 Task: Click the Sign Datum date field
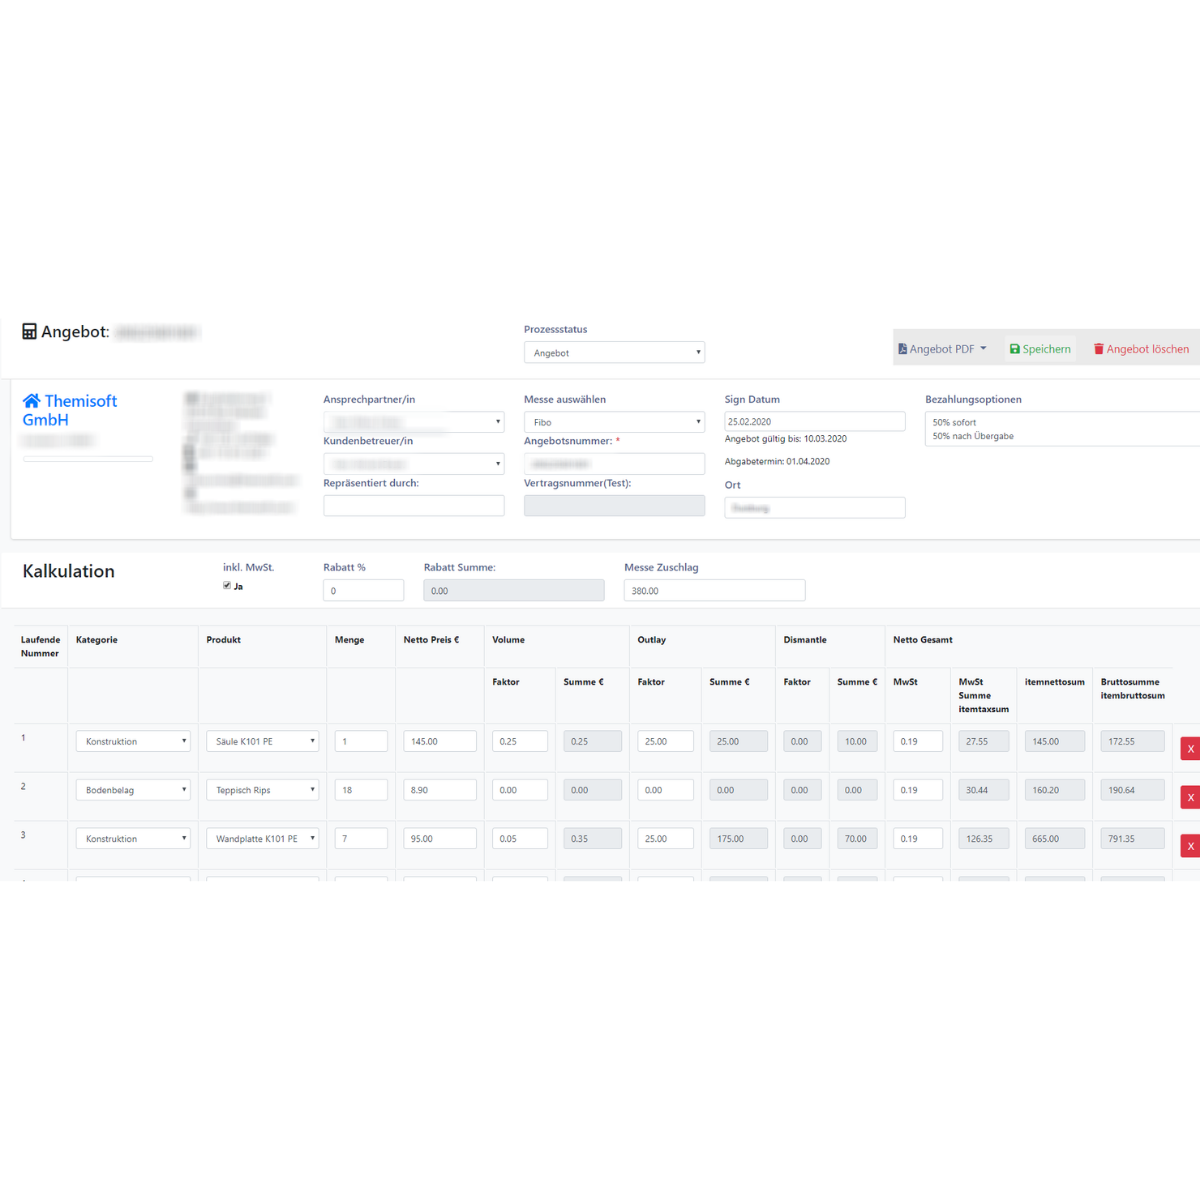pos(814,422)
